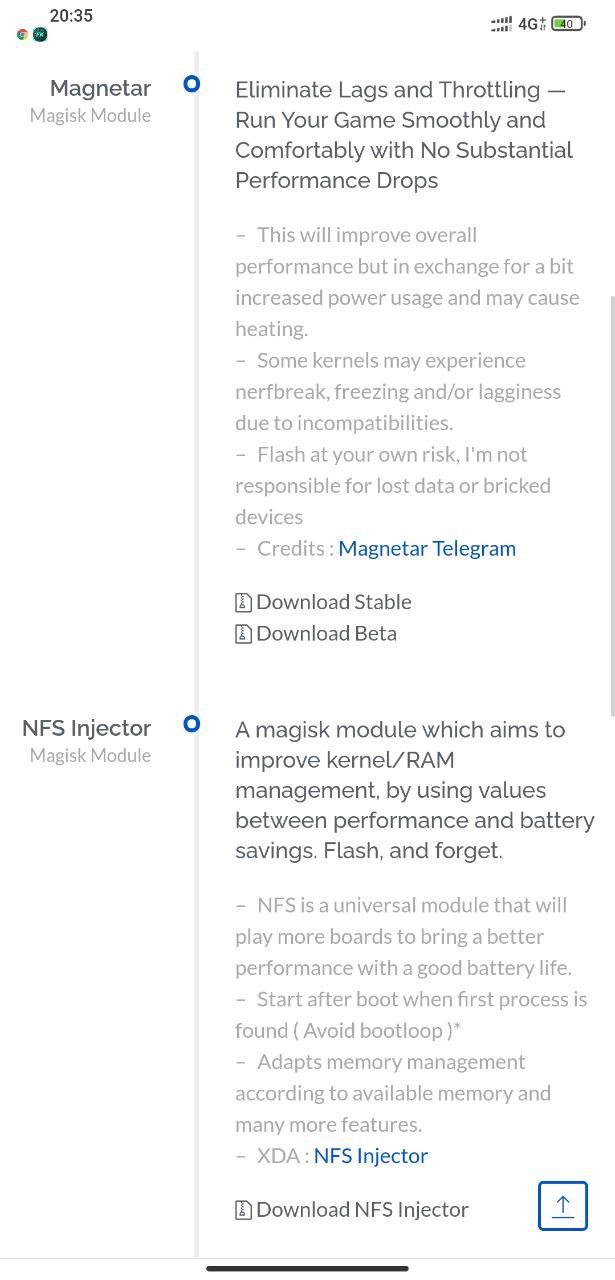Tap the Download NFS Injector link text
This screenshot has height=1280, width=615.
click(362, 1210)
